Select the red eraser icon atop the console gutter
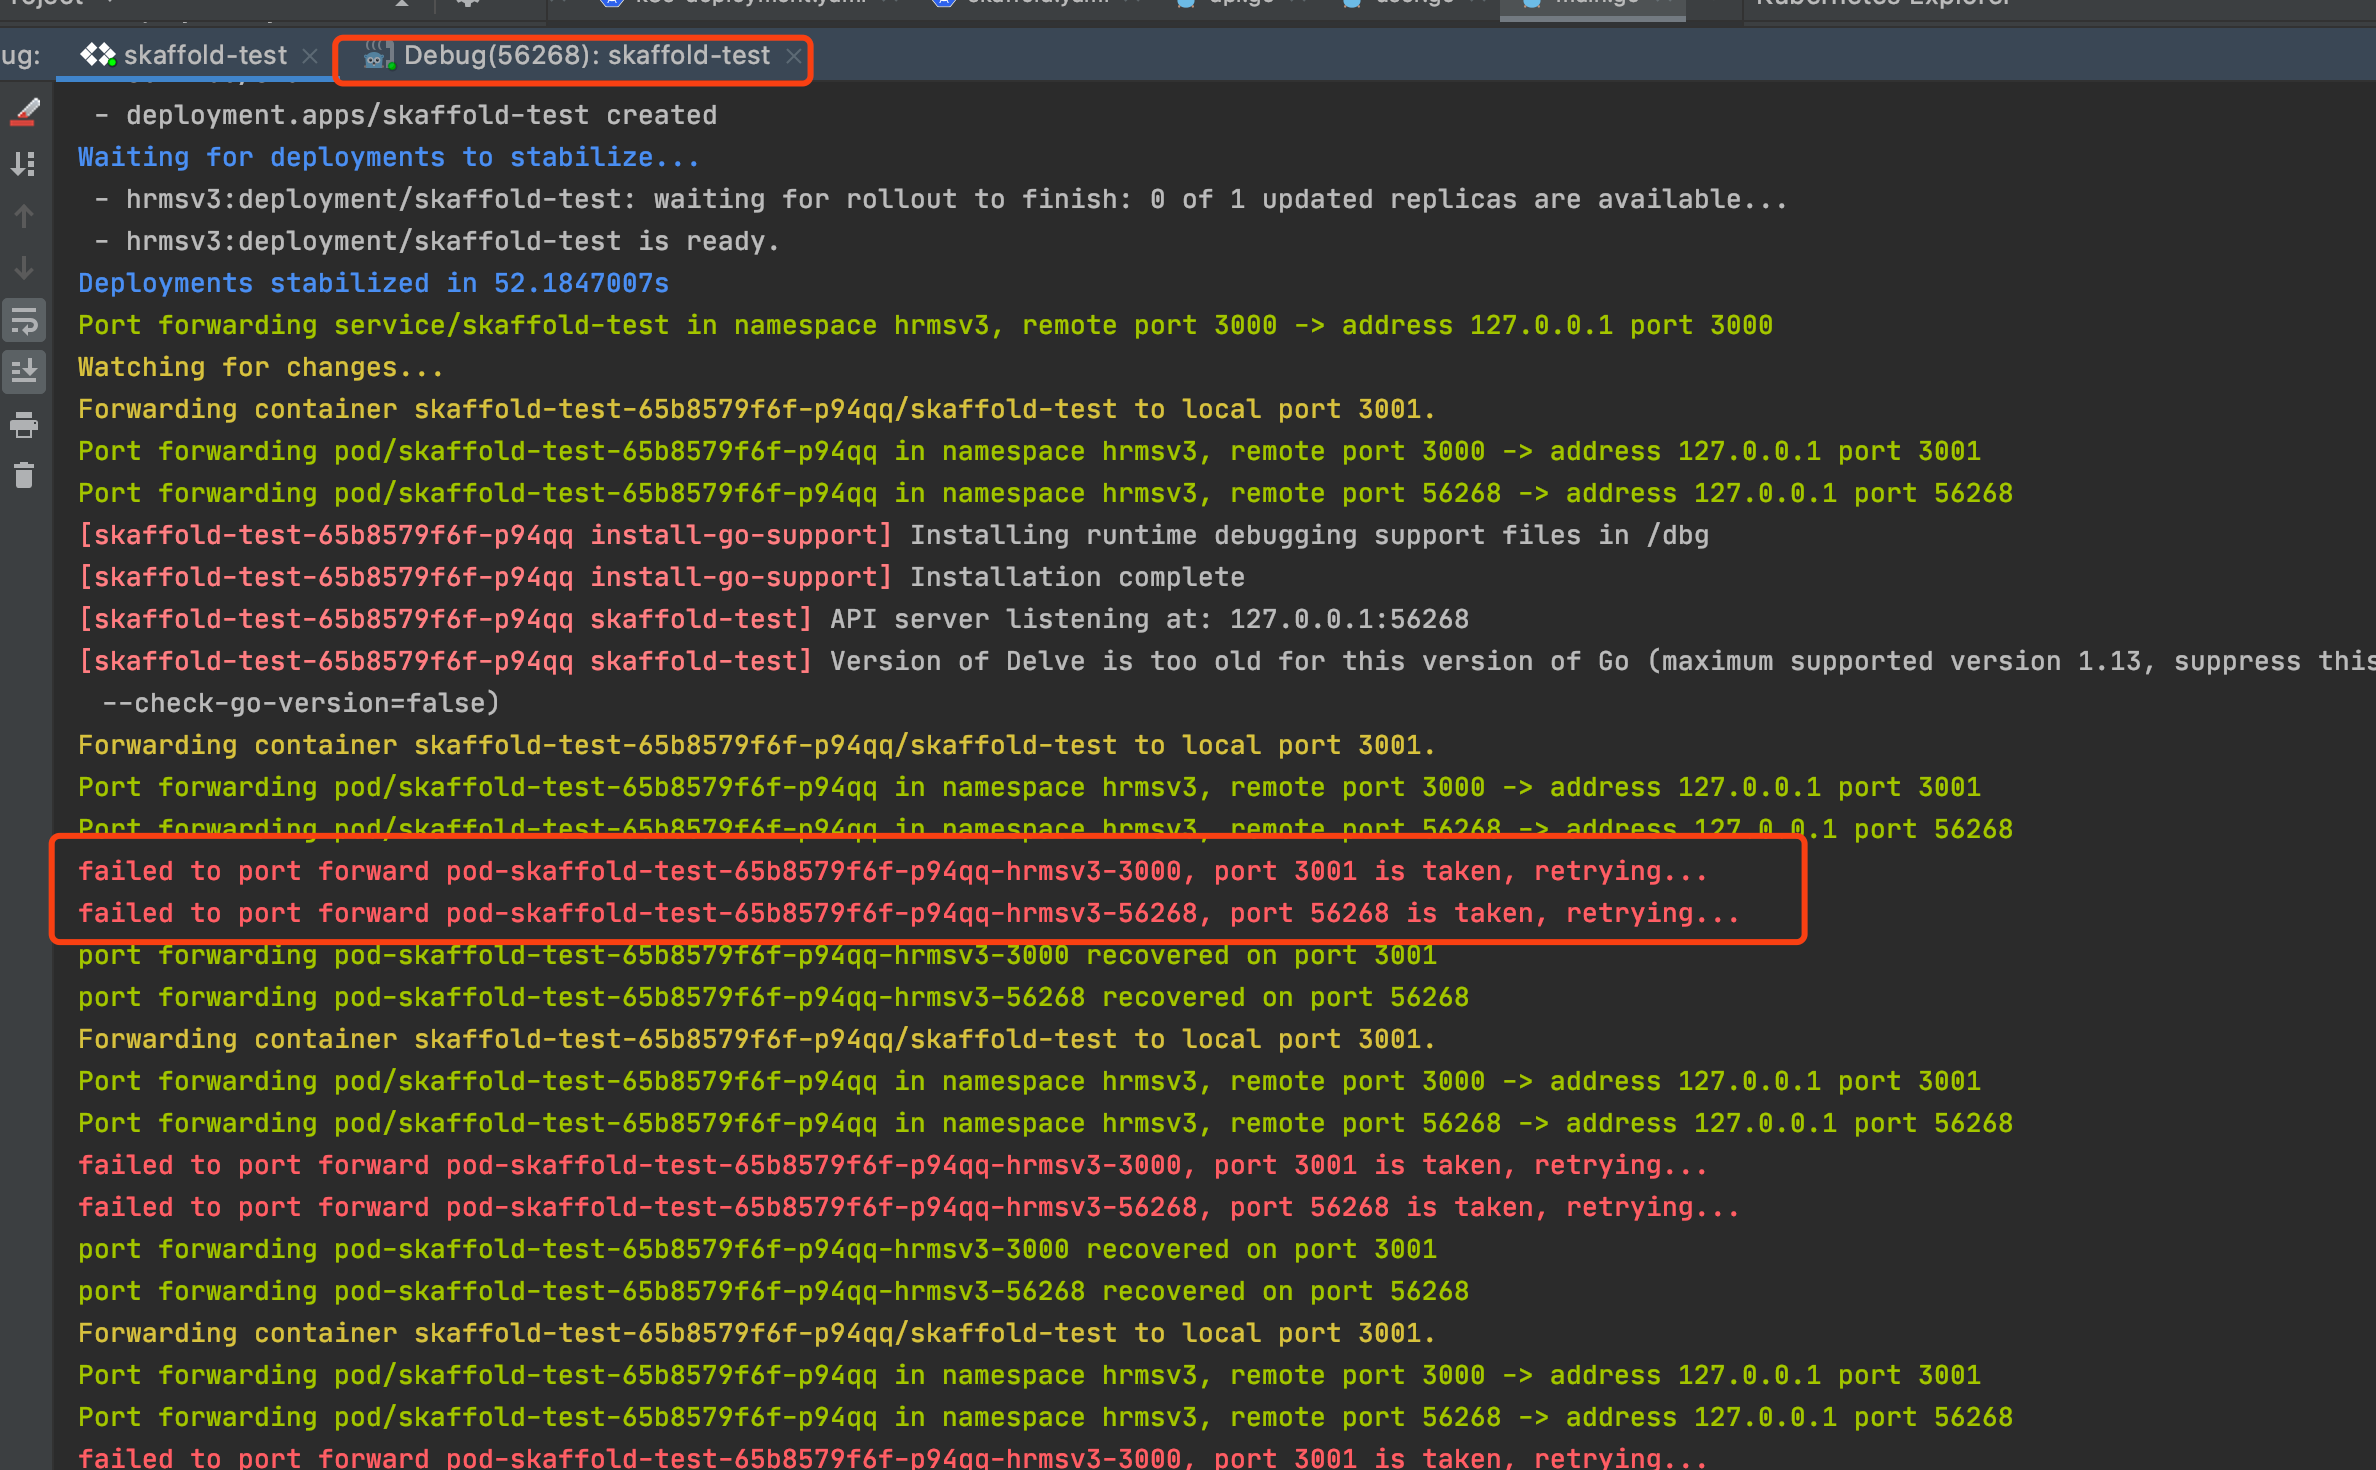This screenshot has width=2376, height=1470. (x=24, y=112)
